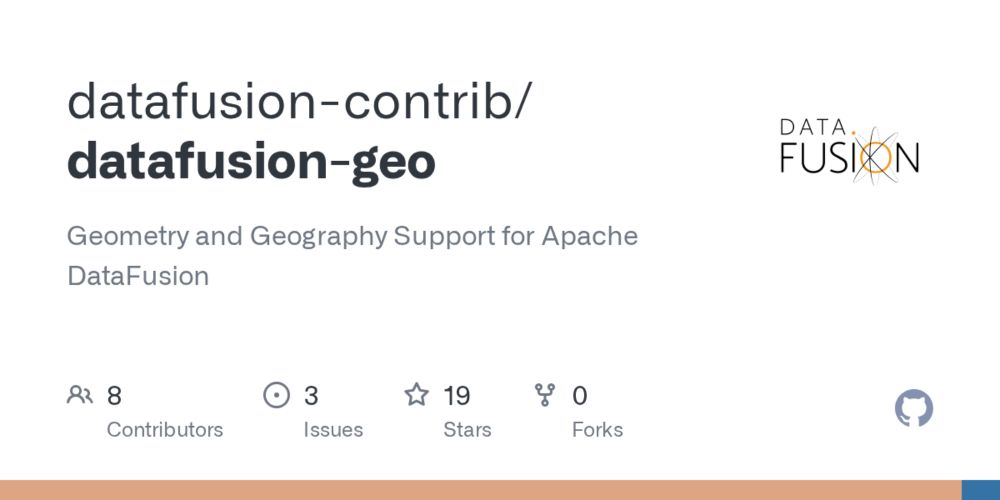Click the contributors count 8
Image resolution: width=1000 pixels, height=500 pixels.
(x=114, y=396)
